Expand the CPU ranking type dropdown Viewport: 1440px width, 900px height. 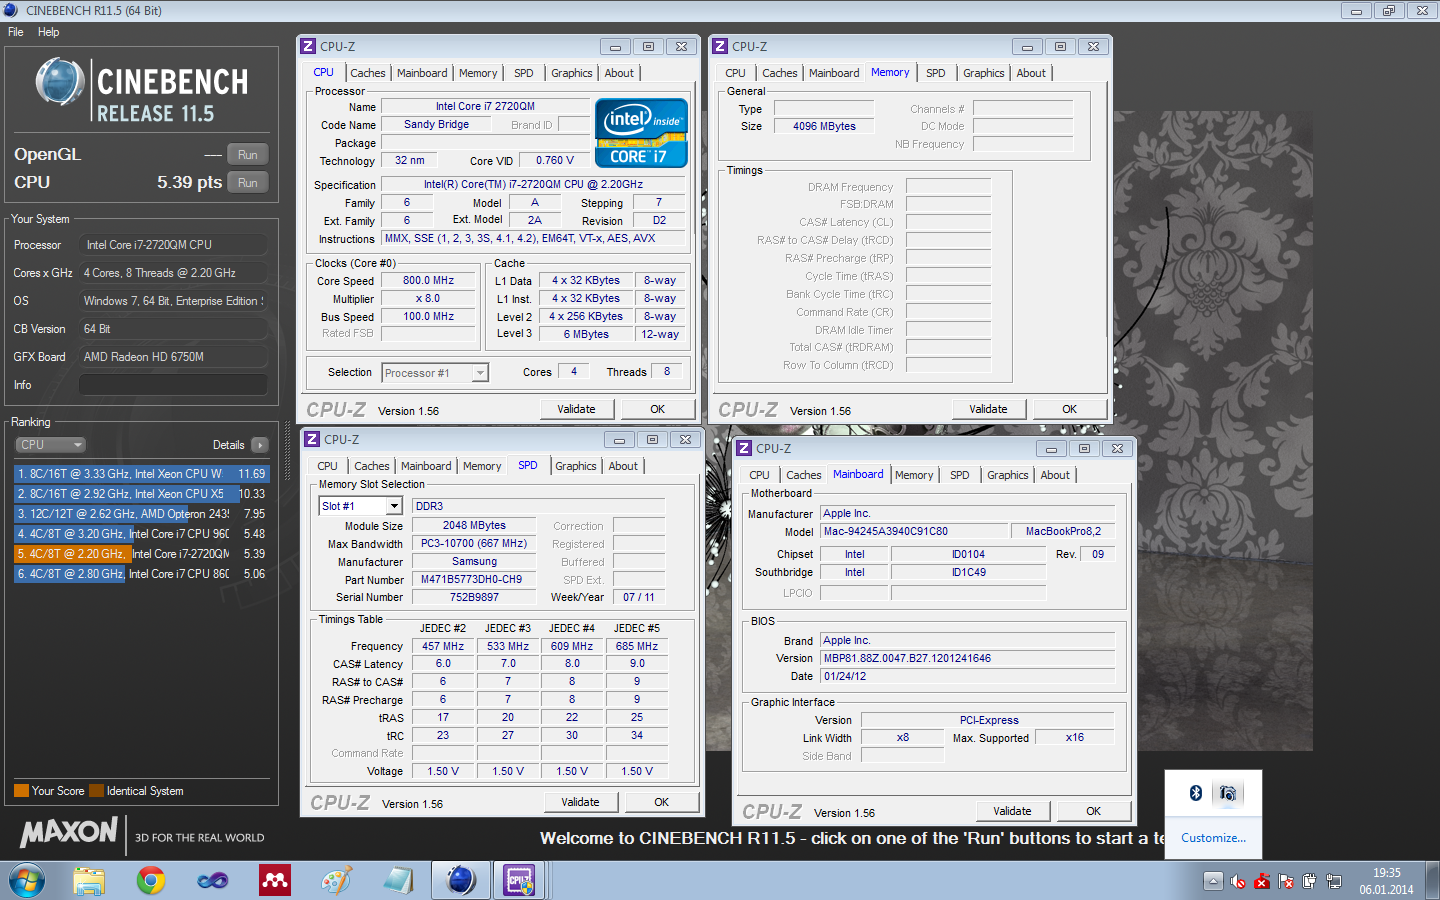[50, 445]
